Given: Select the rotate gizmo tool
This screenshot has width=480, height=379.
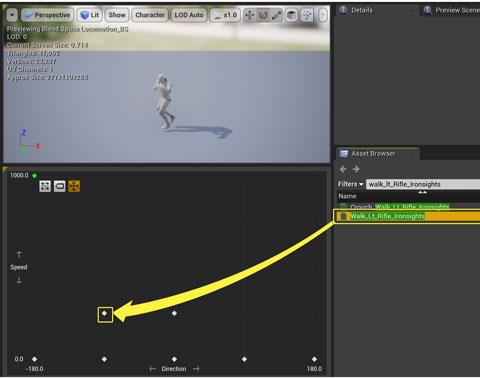Looking at the screenshot, I should click(263, 15).
